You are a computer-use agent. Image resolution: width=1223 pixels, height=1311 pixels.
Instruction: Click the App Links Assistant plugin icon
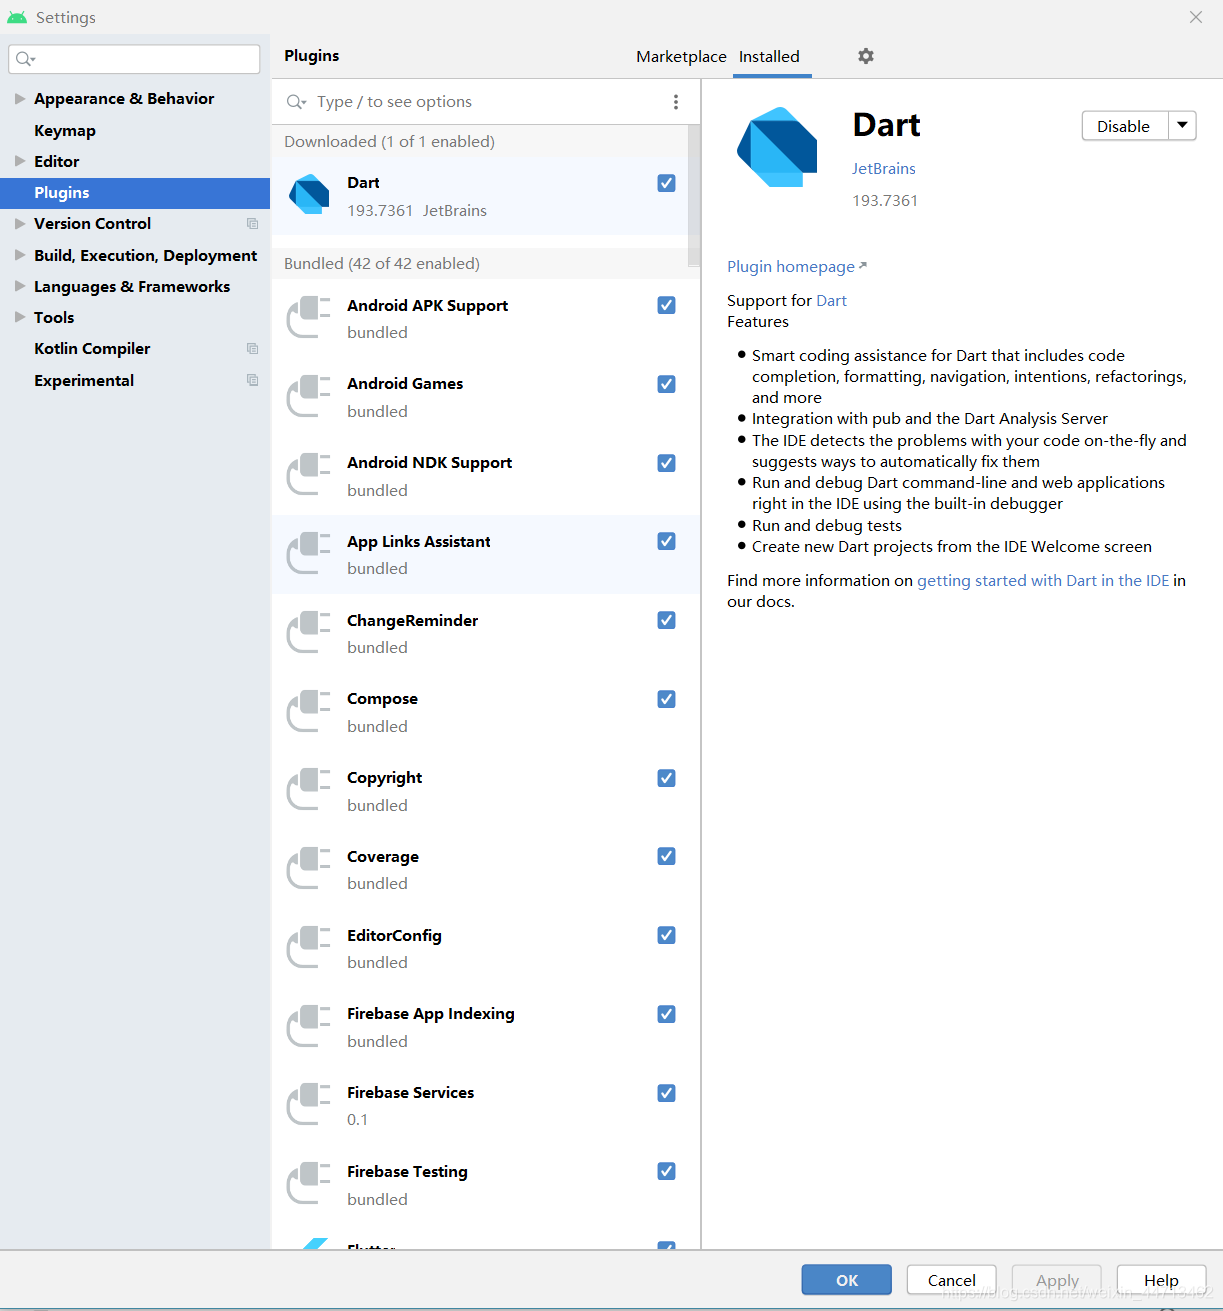(x=309, y=554)
